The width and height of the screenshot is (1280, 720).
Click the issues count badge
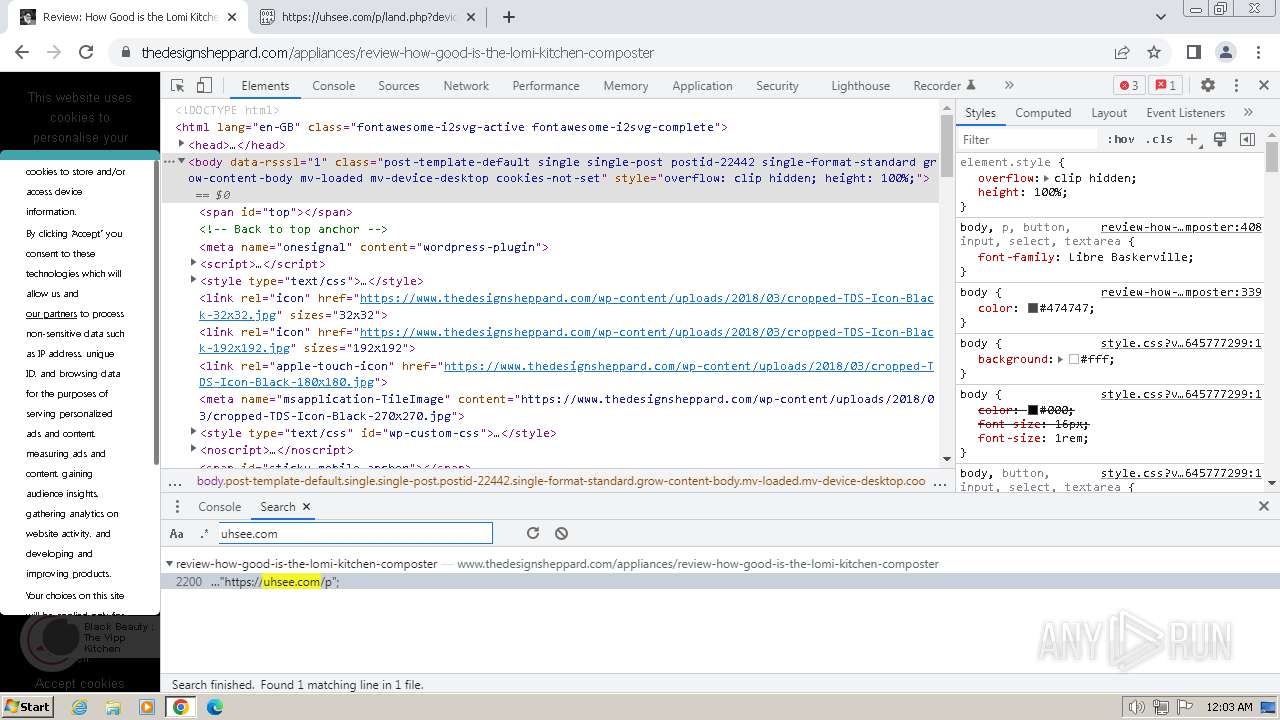[x=1164, y=86]
